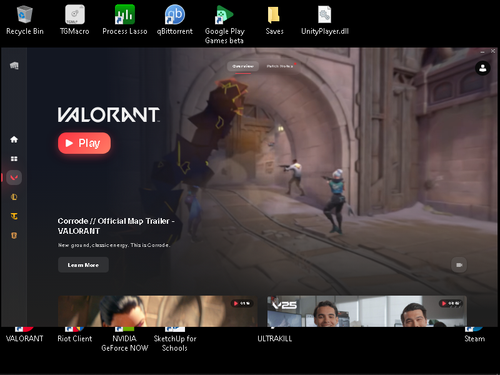This screenshot has height=375, width=500.
Task: Open the account profile icon
Action: [x=482, y=68]
